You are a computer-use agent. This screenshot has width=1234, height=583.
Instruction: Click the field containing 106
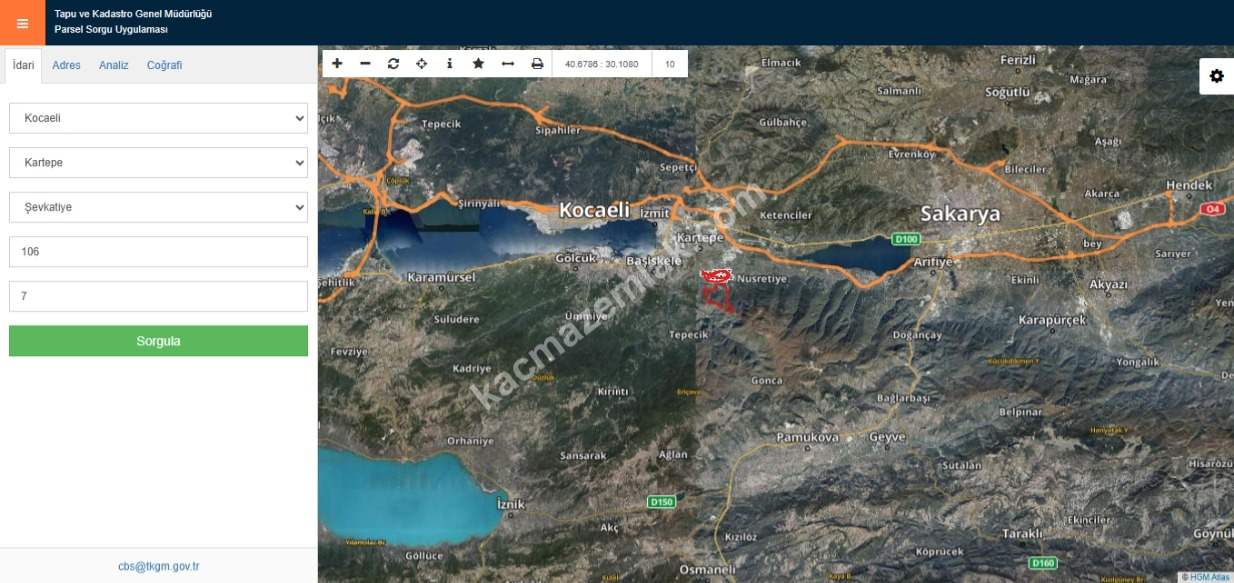pos(158,252)
